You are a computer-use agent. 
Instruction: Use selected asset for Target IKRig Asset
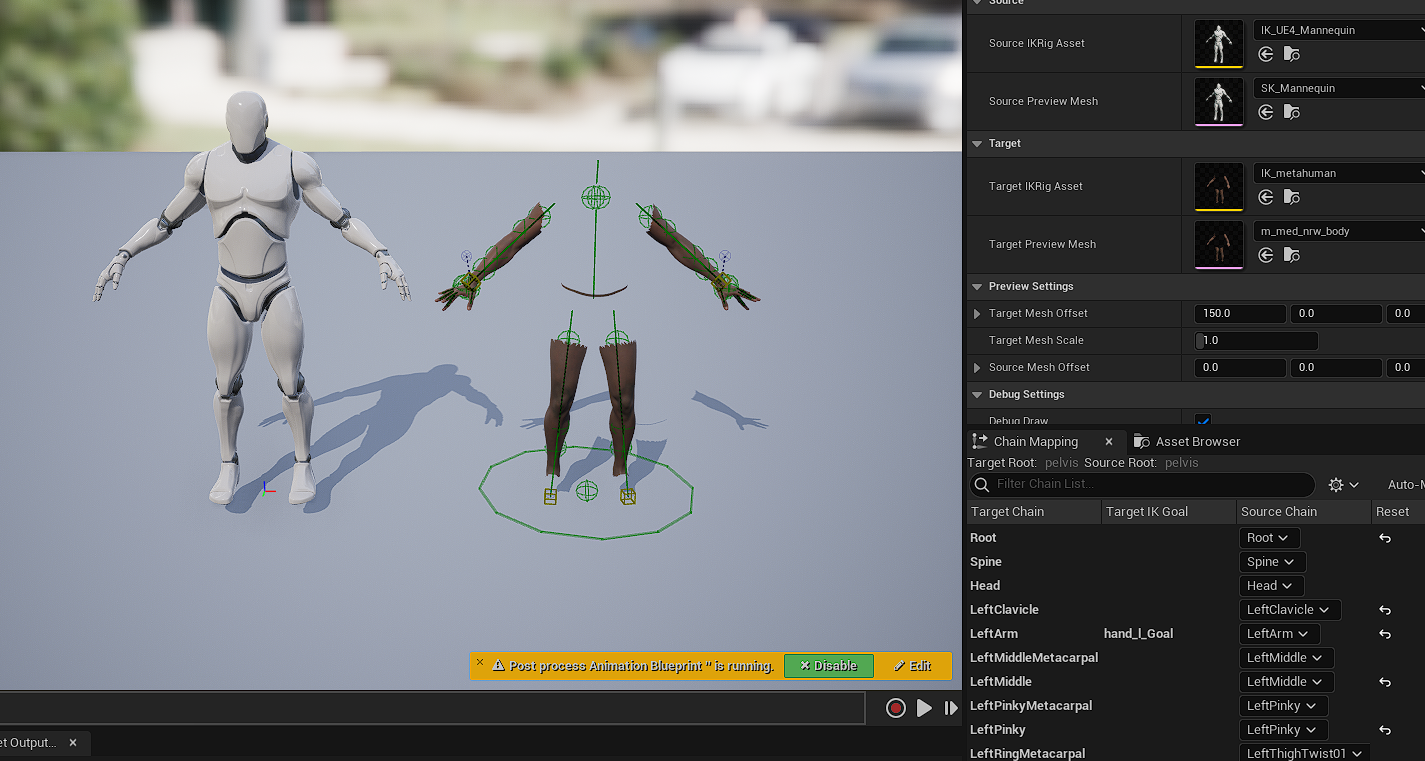point(1266,197)
